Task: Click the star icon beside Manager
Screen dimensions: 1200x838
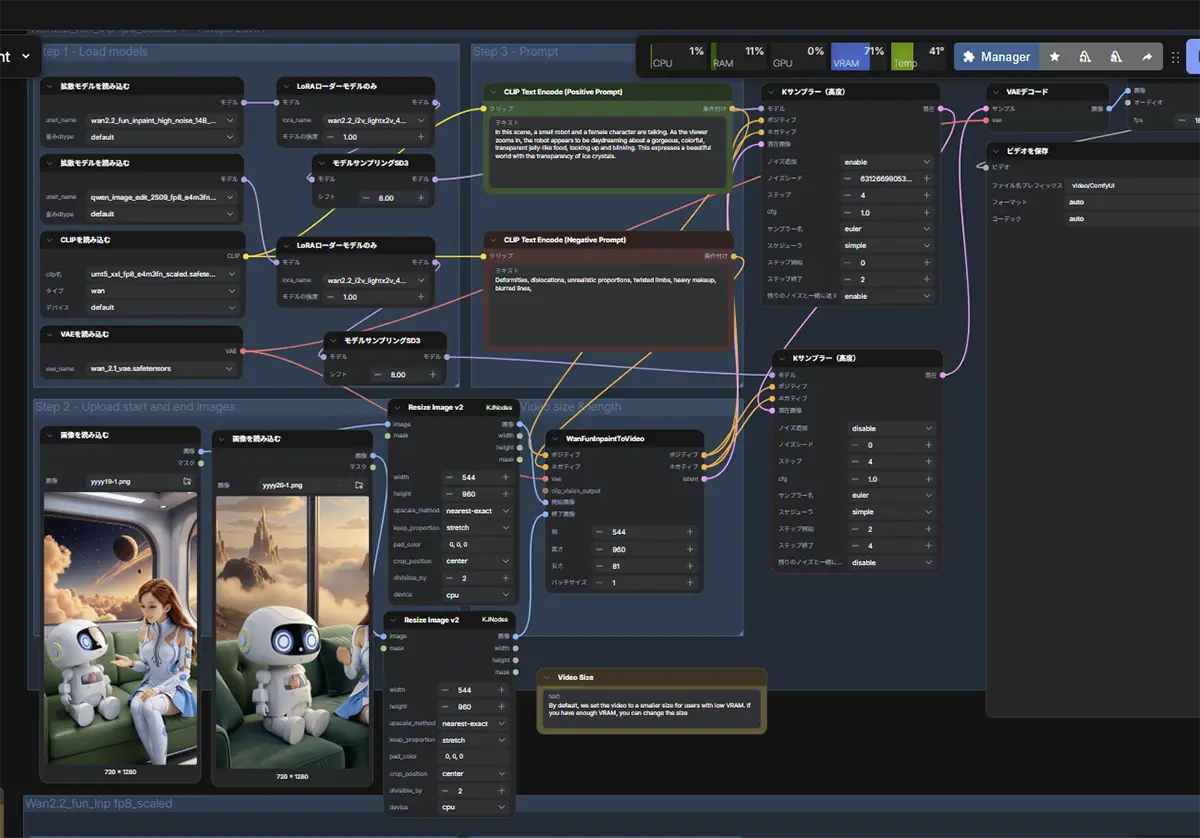Action: (1054, 57)
